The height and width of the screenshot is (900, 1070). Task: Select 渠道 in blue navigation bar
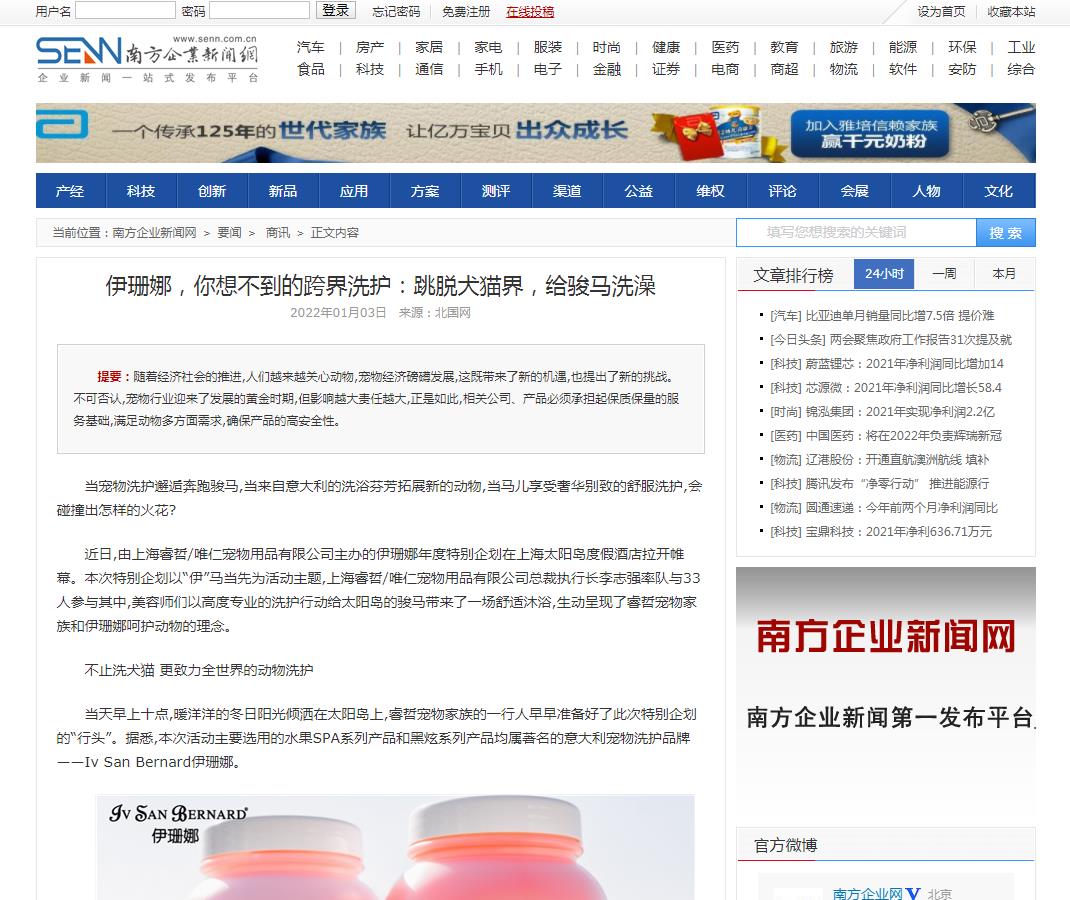pyautogui.click(x=567, y=191)
